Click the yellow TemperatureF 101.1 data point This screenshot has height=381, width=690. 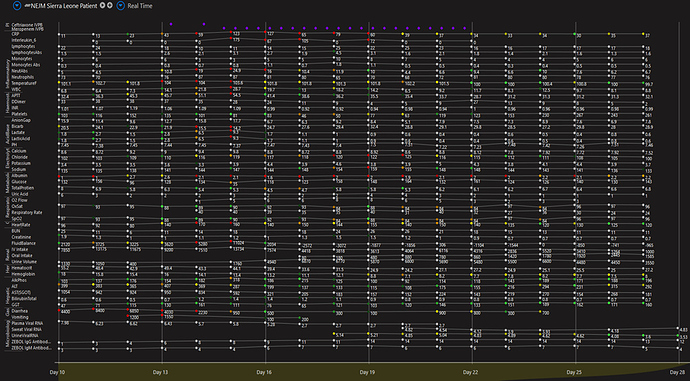(59, 83)
